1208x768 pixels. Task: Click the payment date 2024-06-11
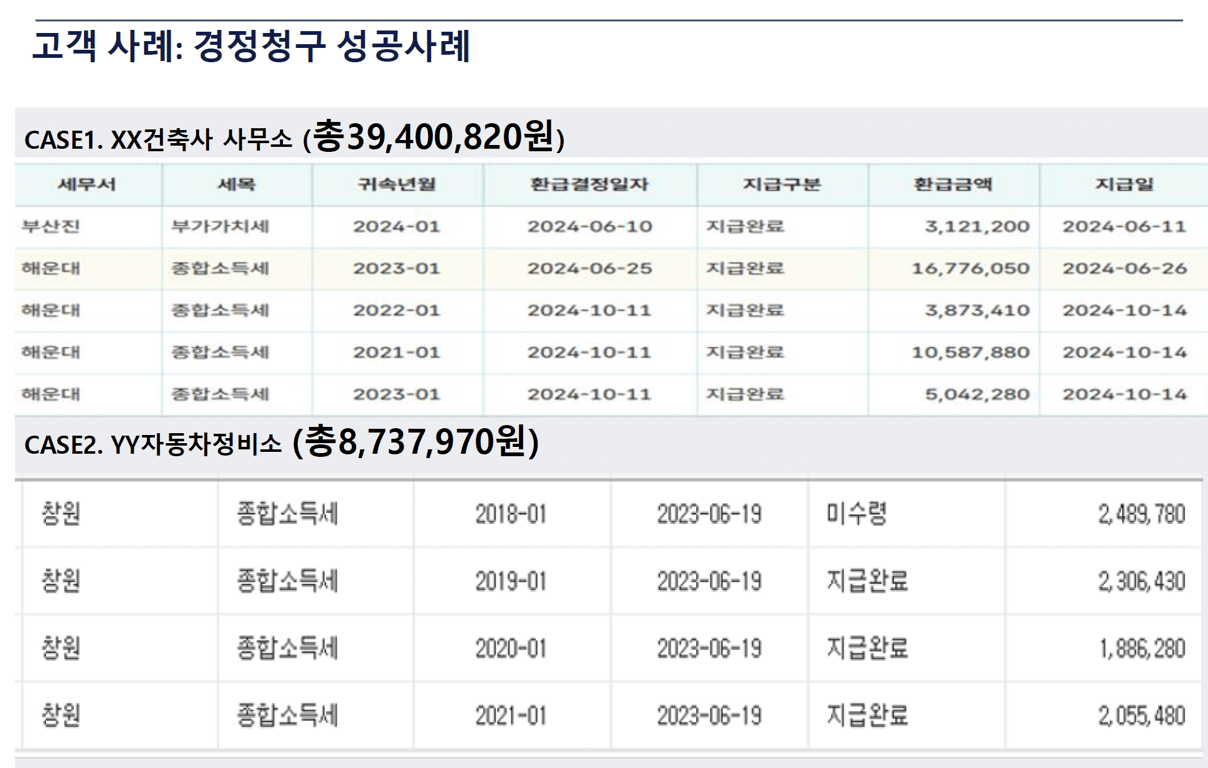pyautogui.click(x=1125, y=227)
